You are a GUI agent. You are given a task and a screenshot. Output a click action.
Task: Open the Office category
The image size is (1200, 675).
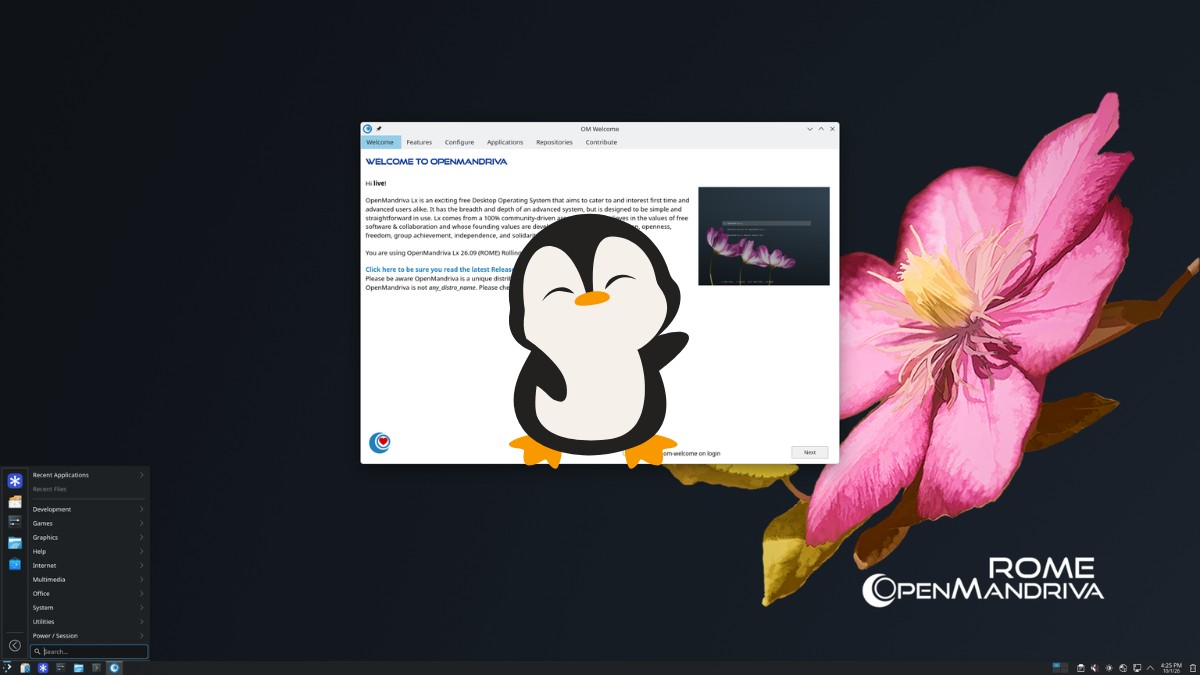[x=88, y=593]
